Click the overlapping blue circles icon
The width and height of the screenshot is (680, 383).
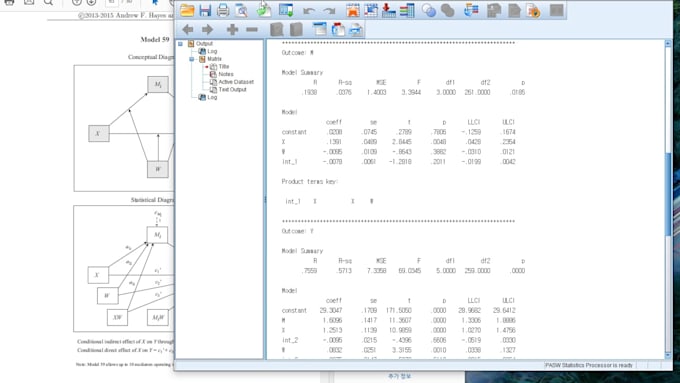coord(429,10)
